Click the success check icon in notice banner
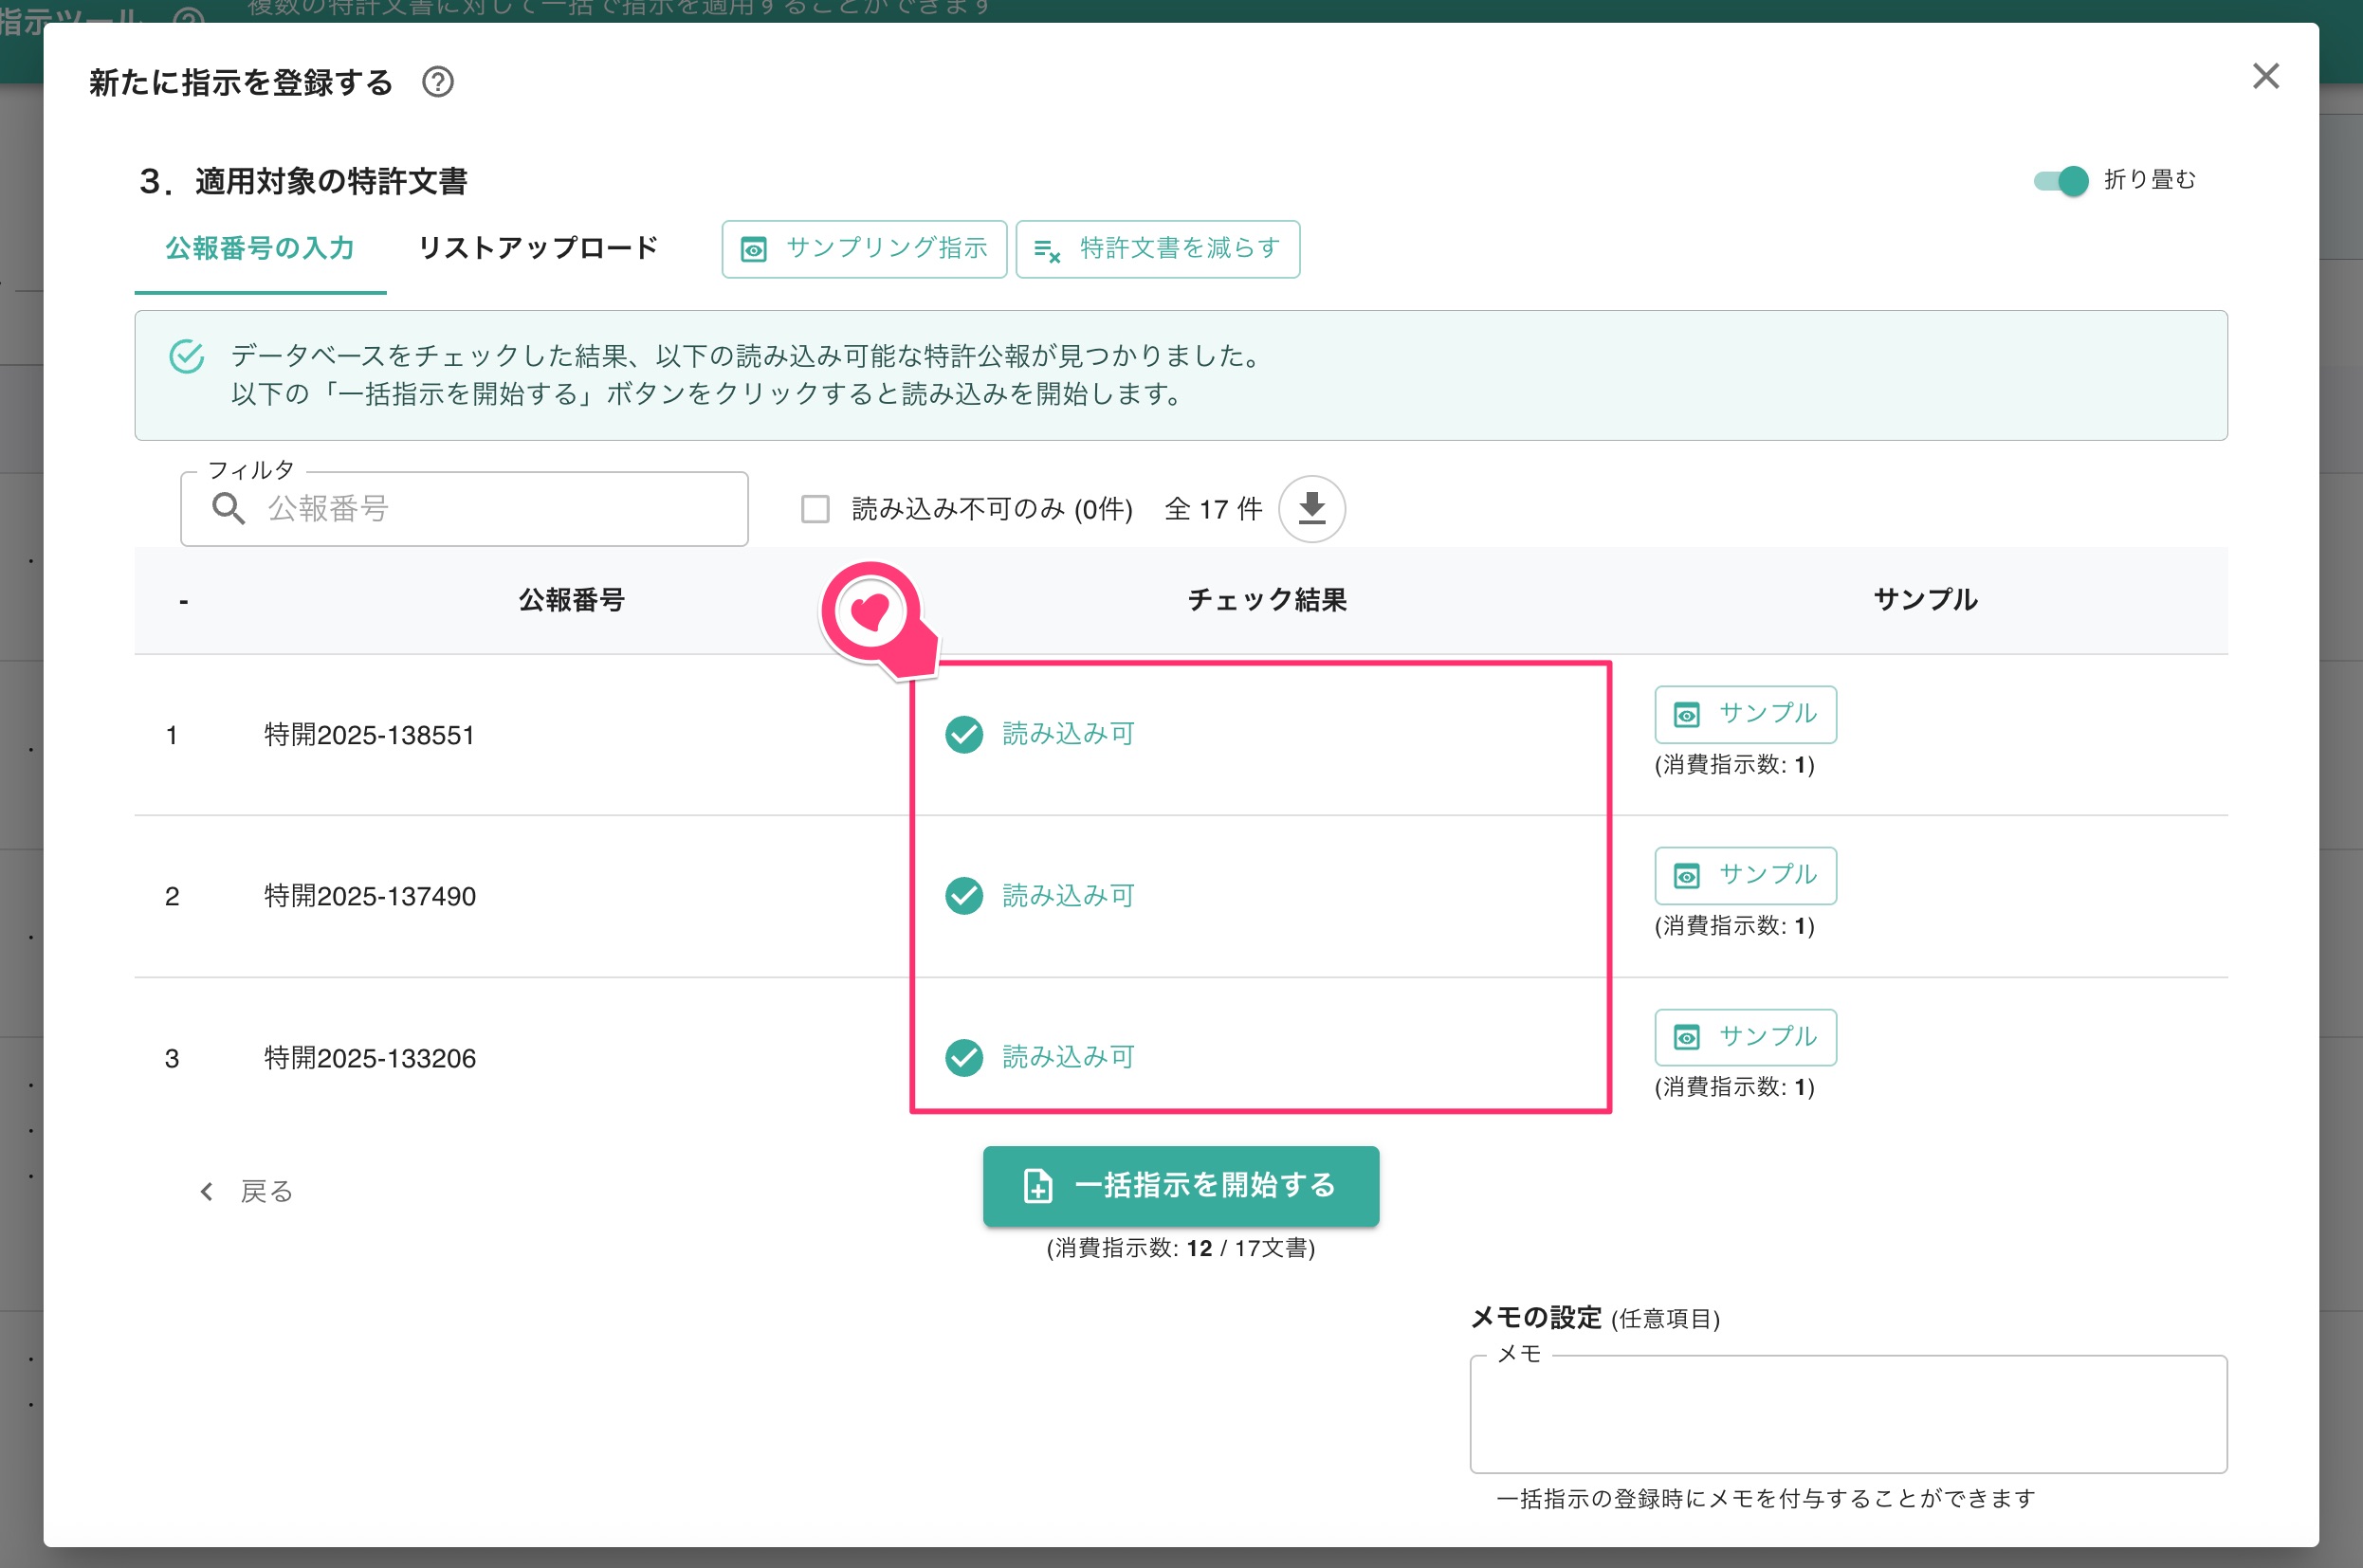Screen dimensions: 2363x1568 (186, 356)
